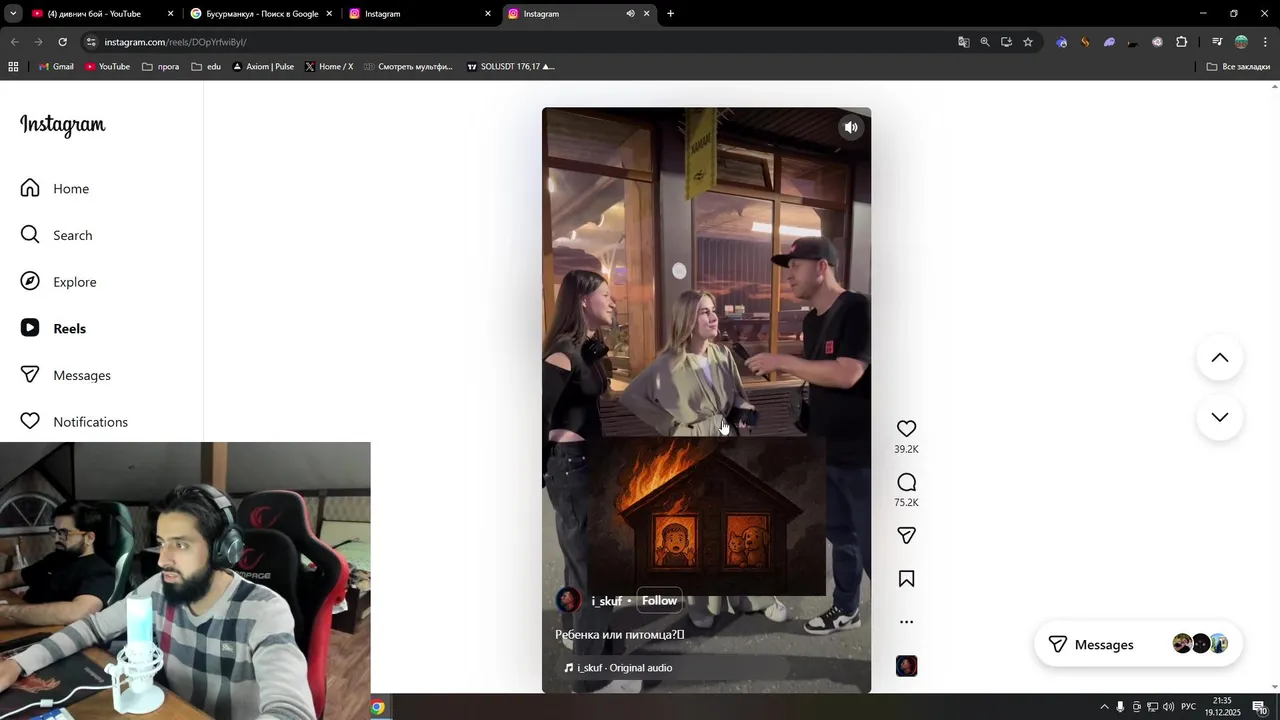Switch input language РУС
Image resolution: width=1280 pixels, height=720 pixels.
[1188, 707]
